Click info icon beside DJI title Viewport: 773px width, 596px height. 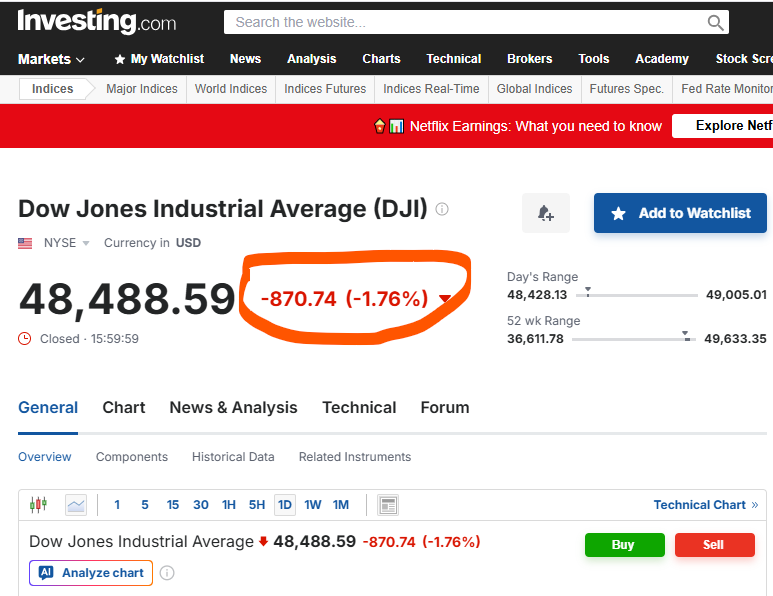pos(442,209)
